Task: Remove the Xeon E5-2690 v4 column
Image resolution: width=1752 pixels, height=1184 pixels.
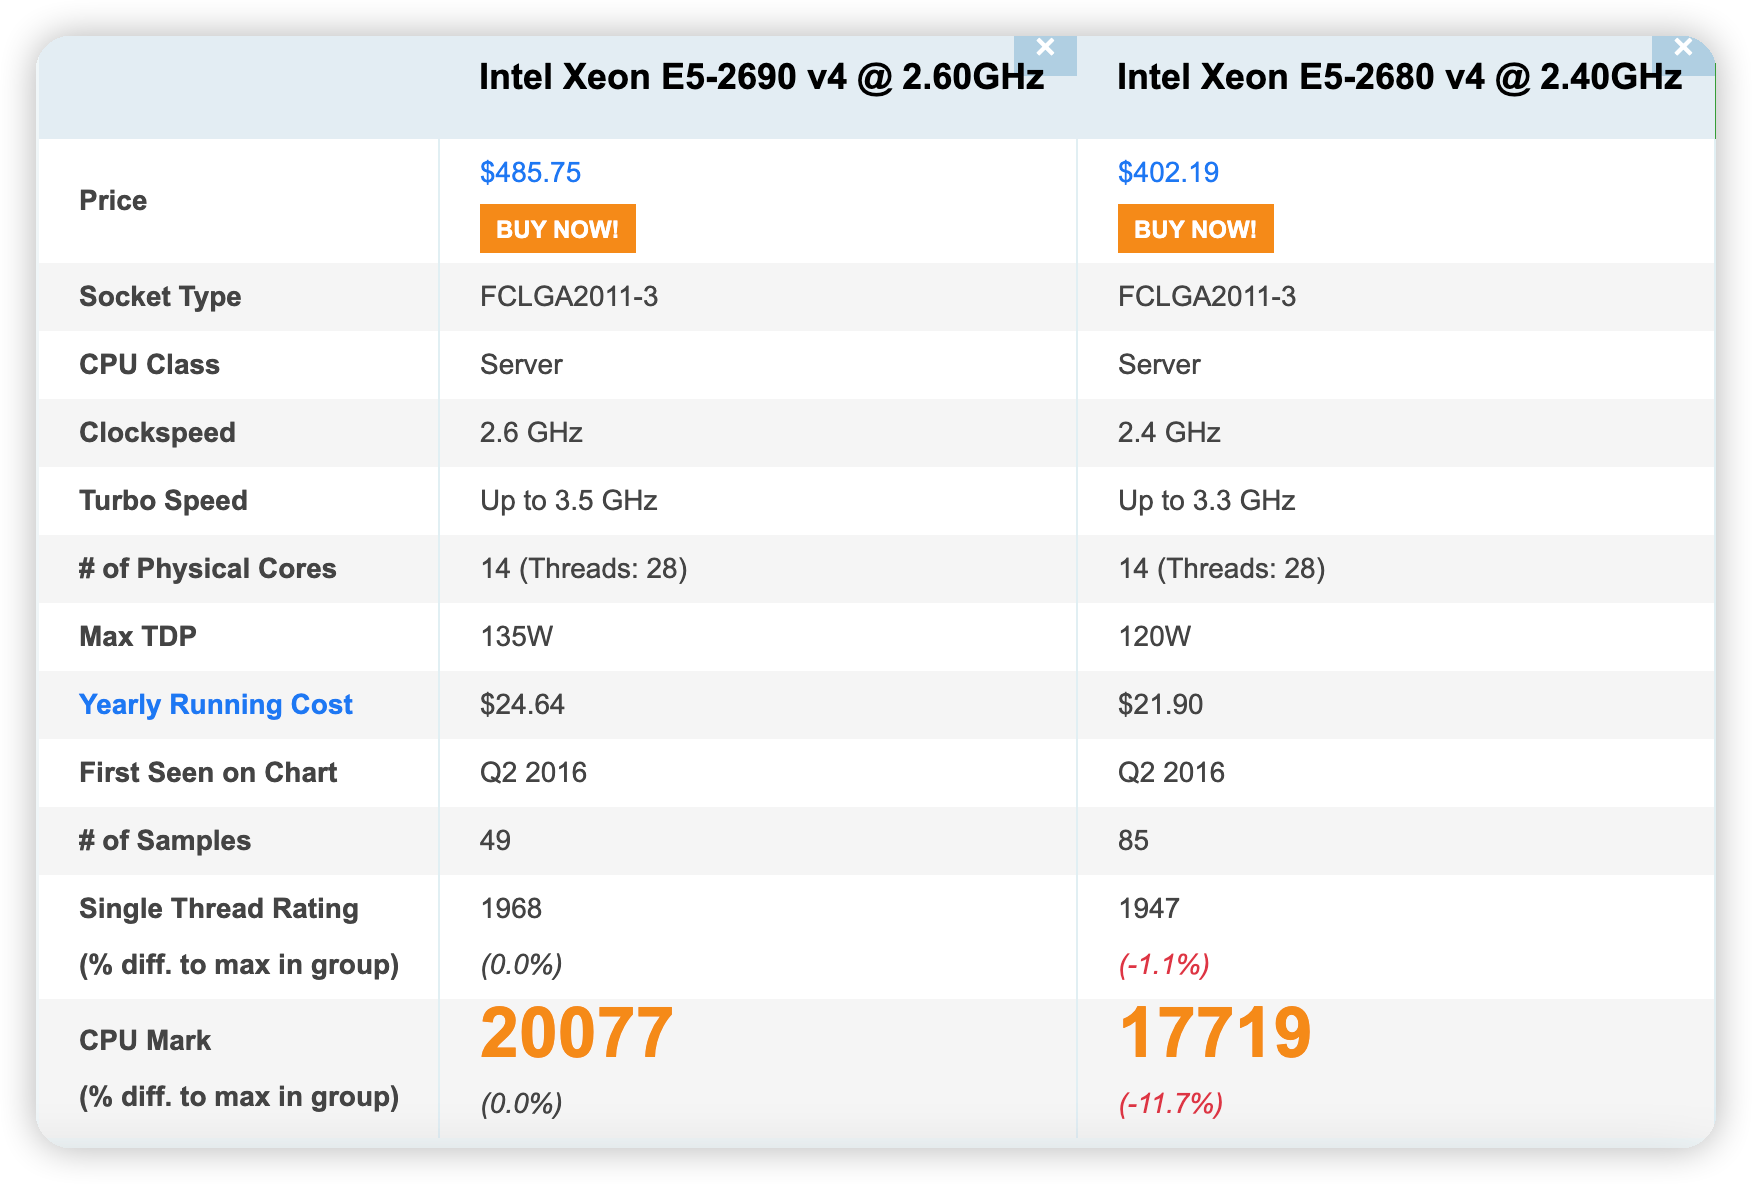Action: pyautogui.click(x=1045, y=49)
